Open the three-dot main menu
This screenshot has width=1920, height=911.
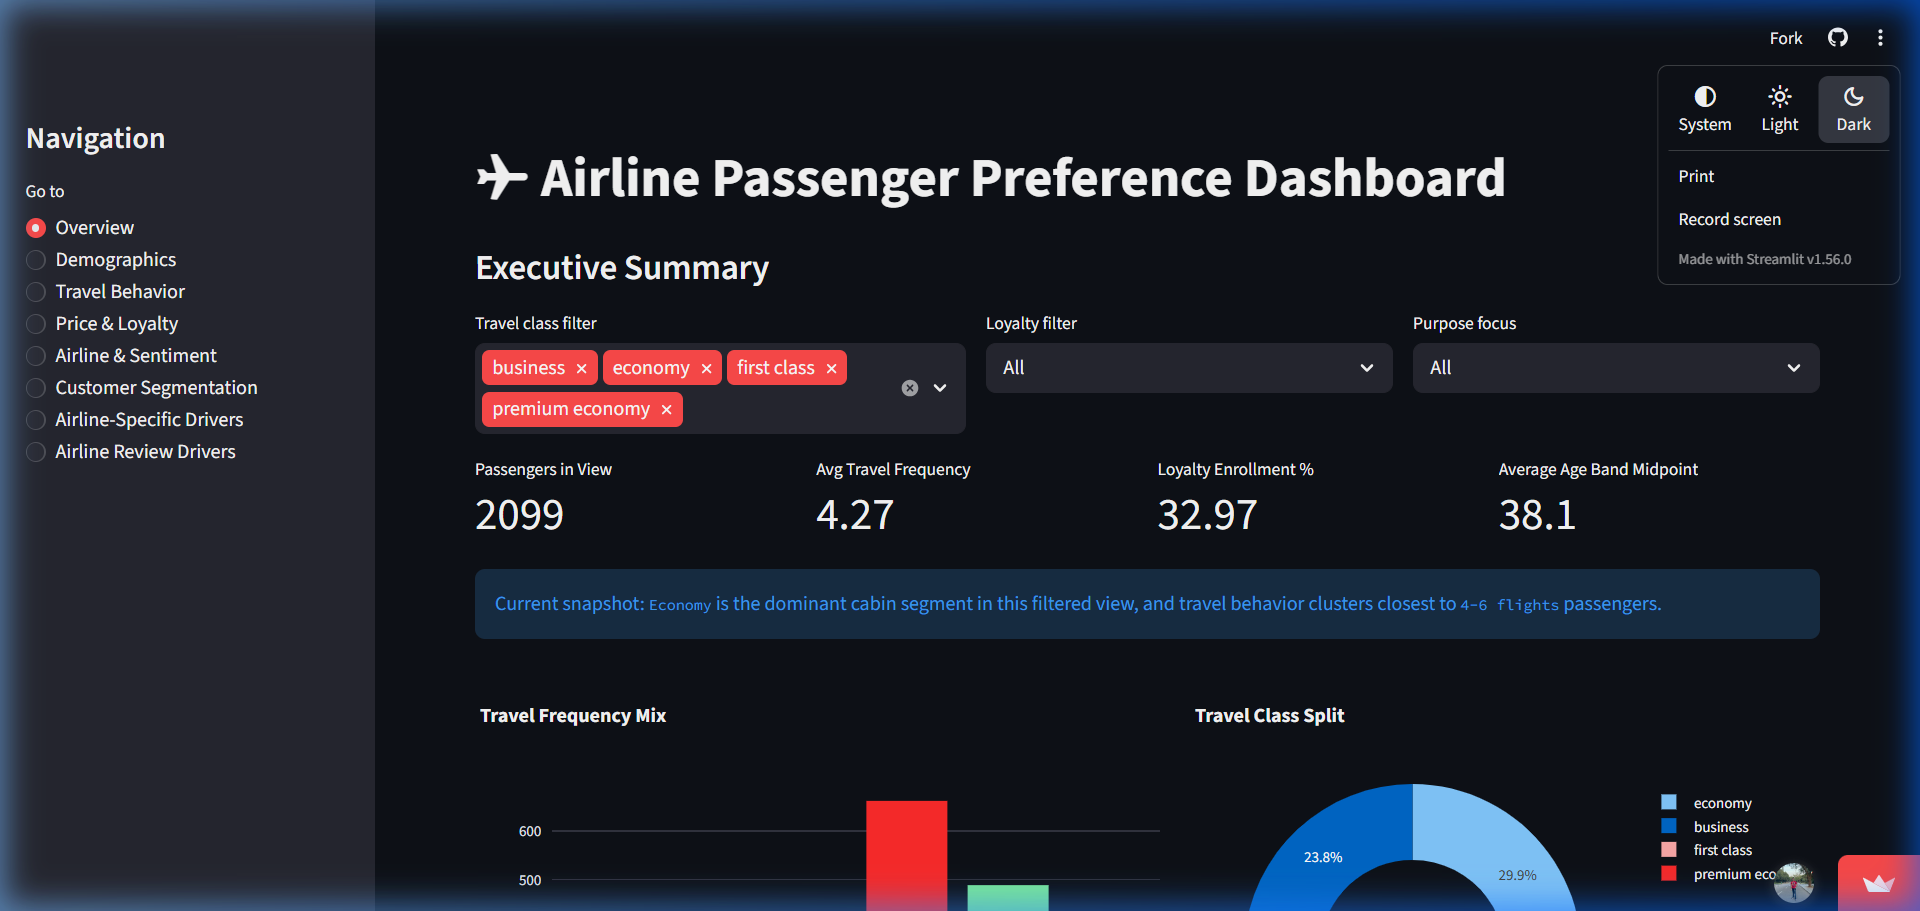[x=1880, y=38]
